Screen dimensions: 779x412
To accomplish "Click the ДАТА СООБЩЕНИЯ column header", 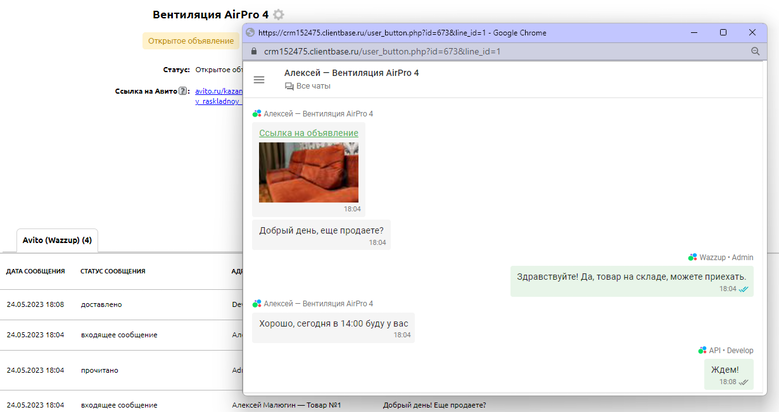I will [x=36, y=271].
